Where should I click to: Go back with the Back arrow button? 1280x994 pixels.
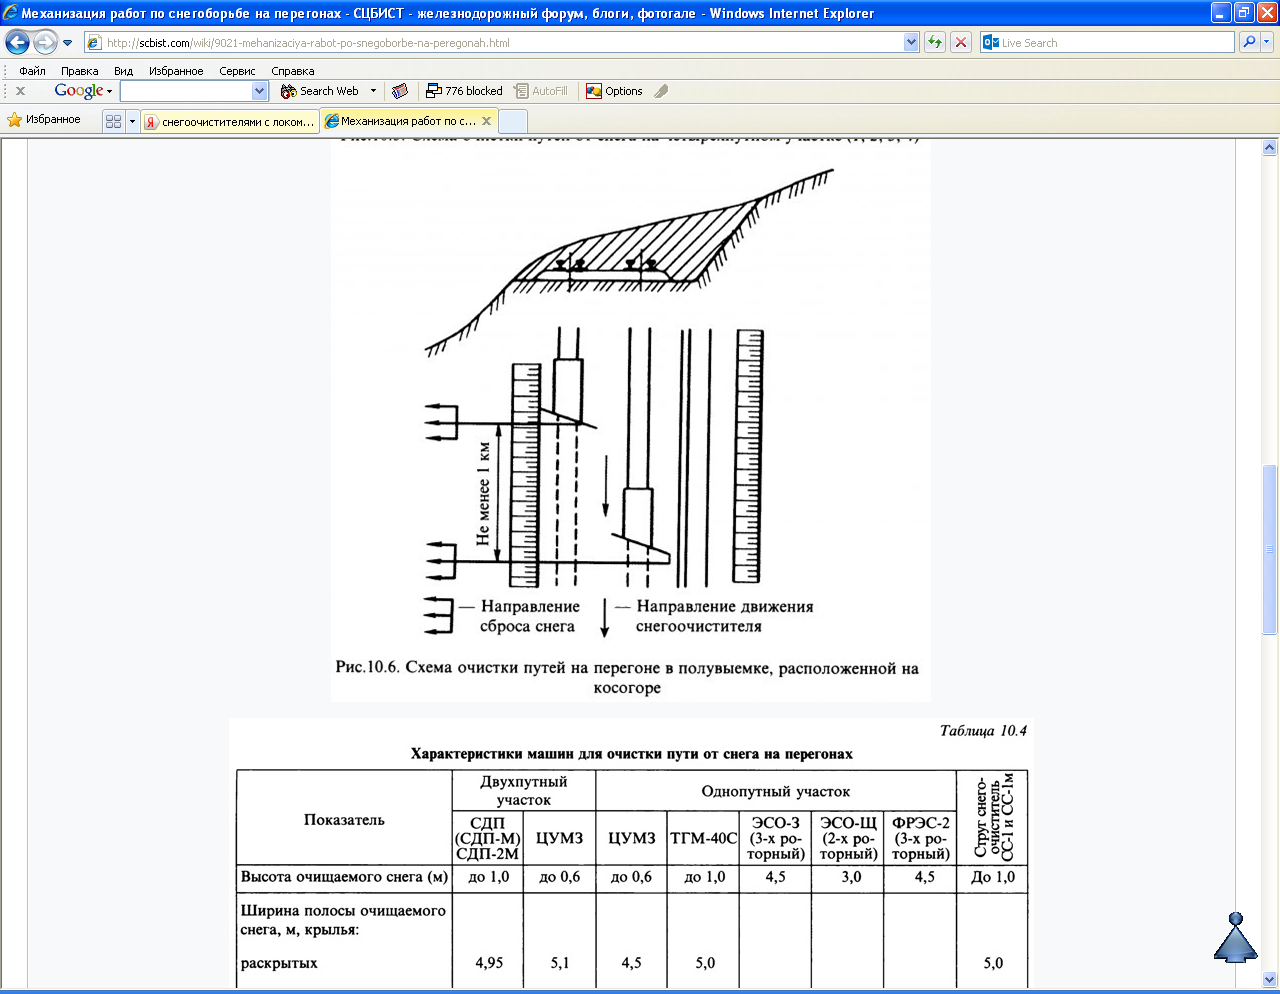pyautogui.click(x=18, y=43)
